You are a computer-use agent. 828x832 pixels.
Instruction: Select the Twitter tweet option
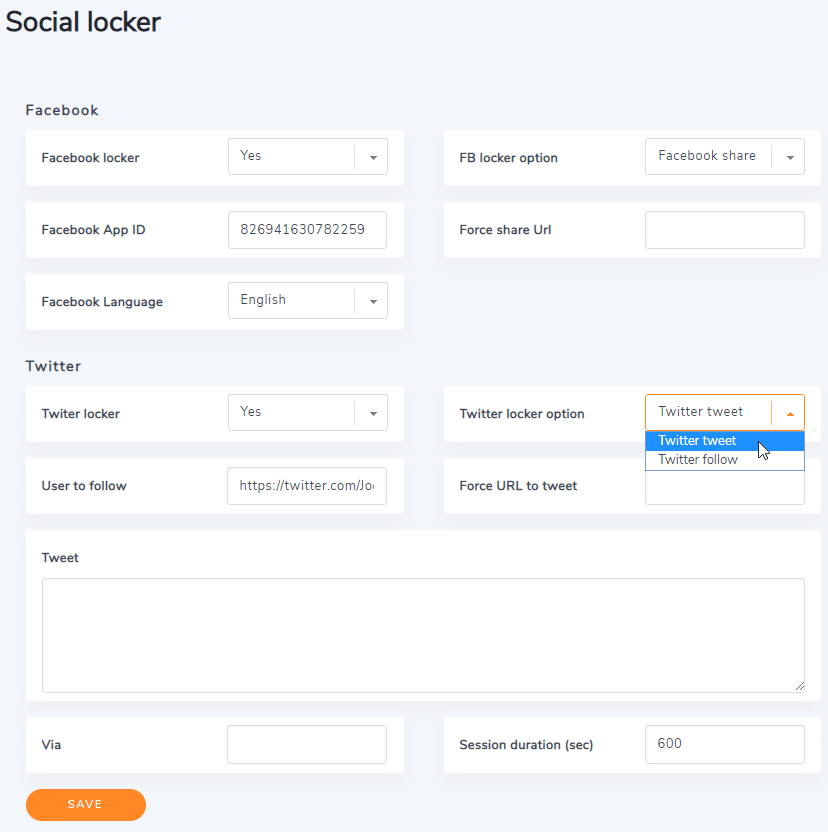pyautogui.click(x=698, y=441)
